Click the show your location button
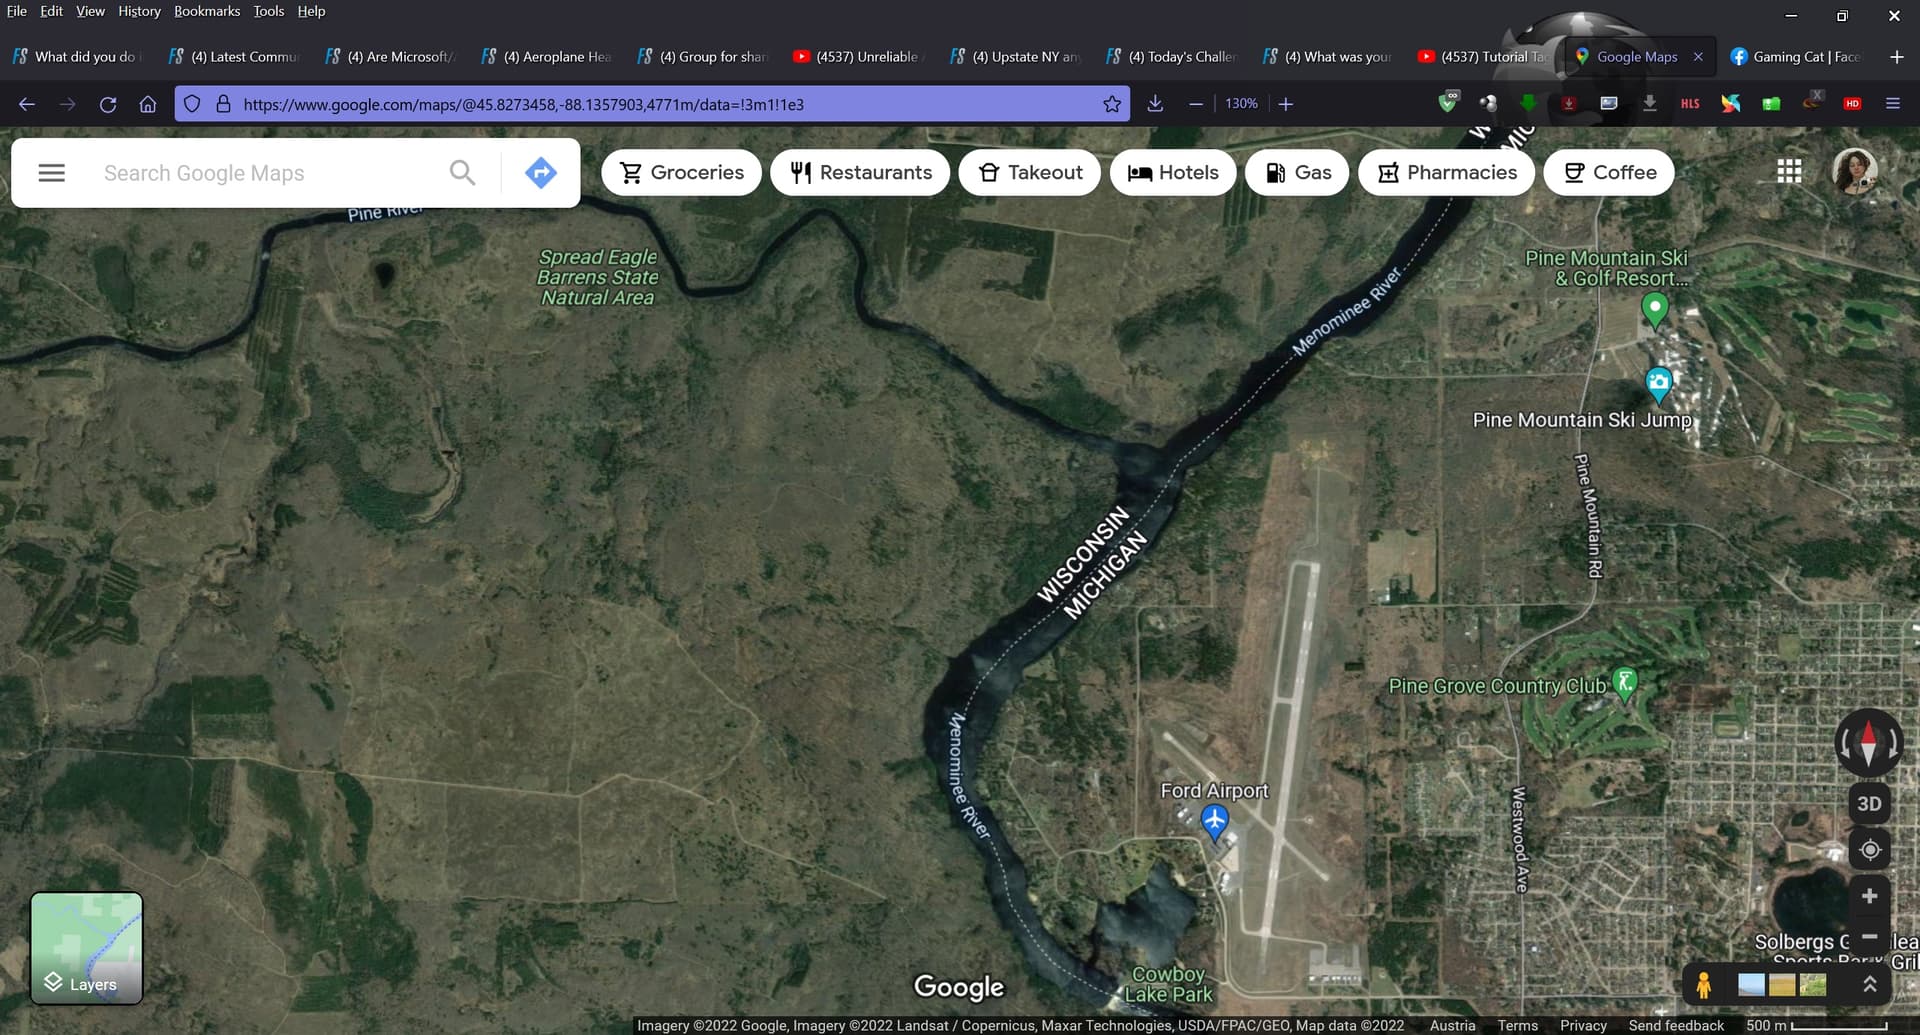The image size is (1920, 1035). 1869,850
